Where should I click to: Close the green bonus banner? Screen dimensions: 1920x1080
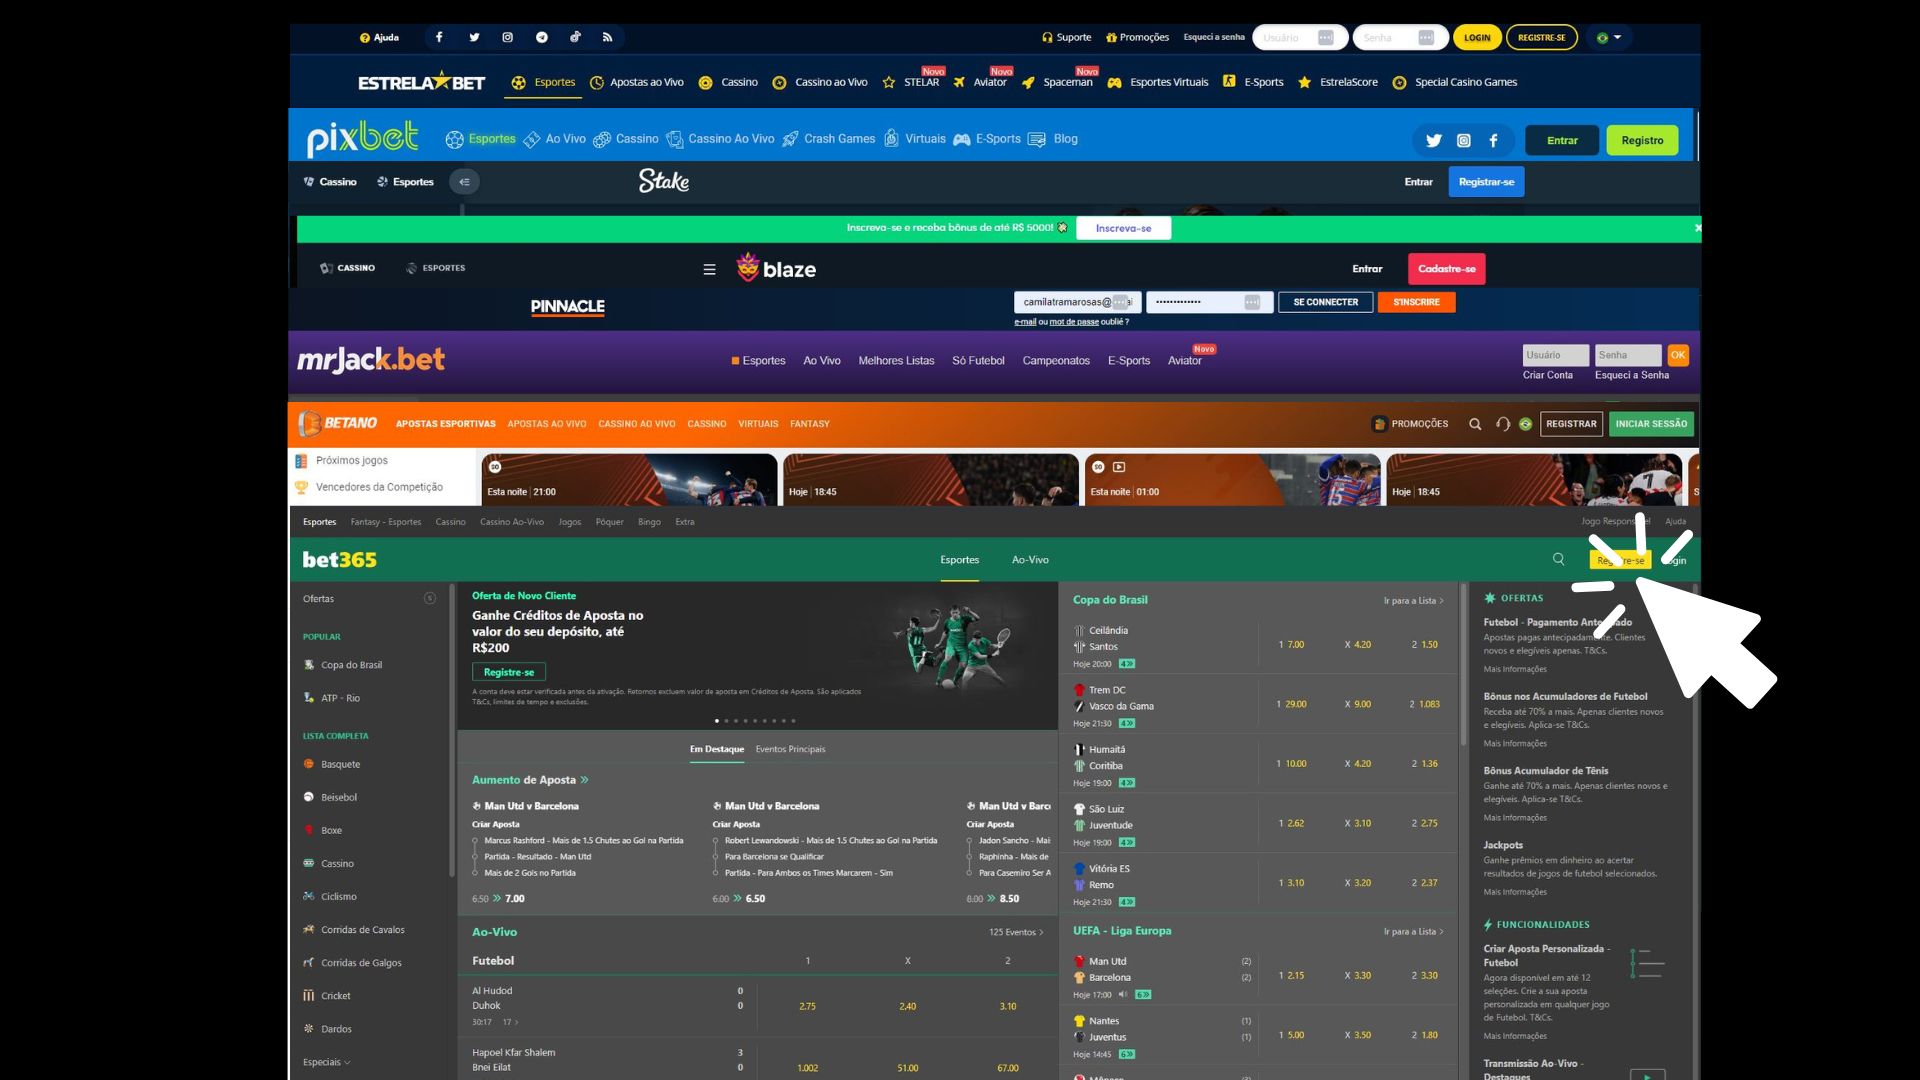pos(1697,228)
